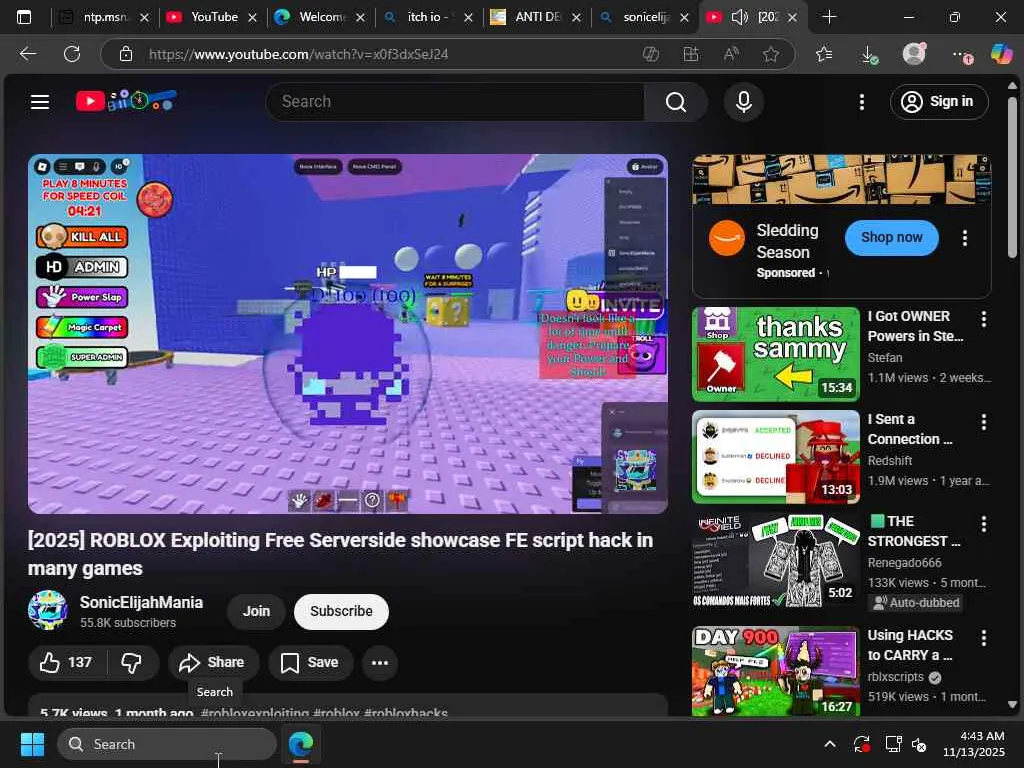Image resolution: width=1024 pixels, height=768 pixels.
Task: Click the video player area
Action: pyautogui.click(x=347, y=334)
